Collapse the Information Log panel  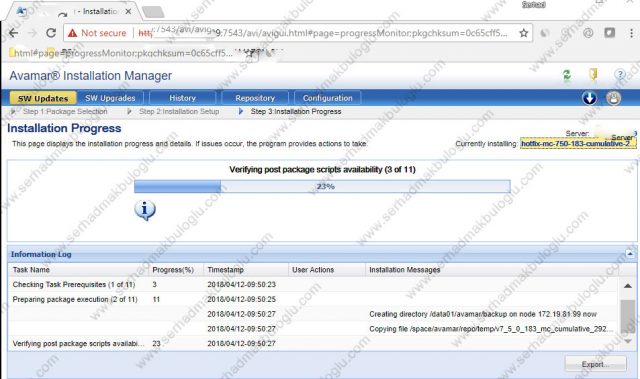(630, 254)
